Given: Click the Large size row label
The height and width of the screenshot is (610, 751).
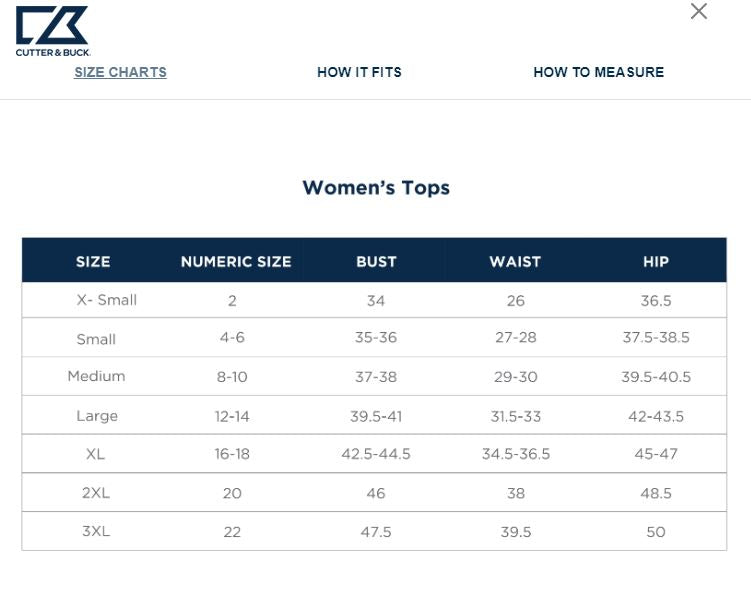Looking at the screenshot, I should click(97, 416).
